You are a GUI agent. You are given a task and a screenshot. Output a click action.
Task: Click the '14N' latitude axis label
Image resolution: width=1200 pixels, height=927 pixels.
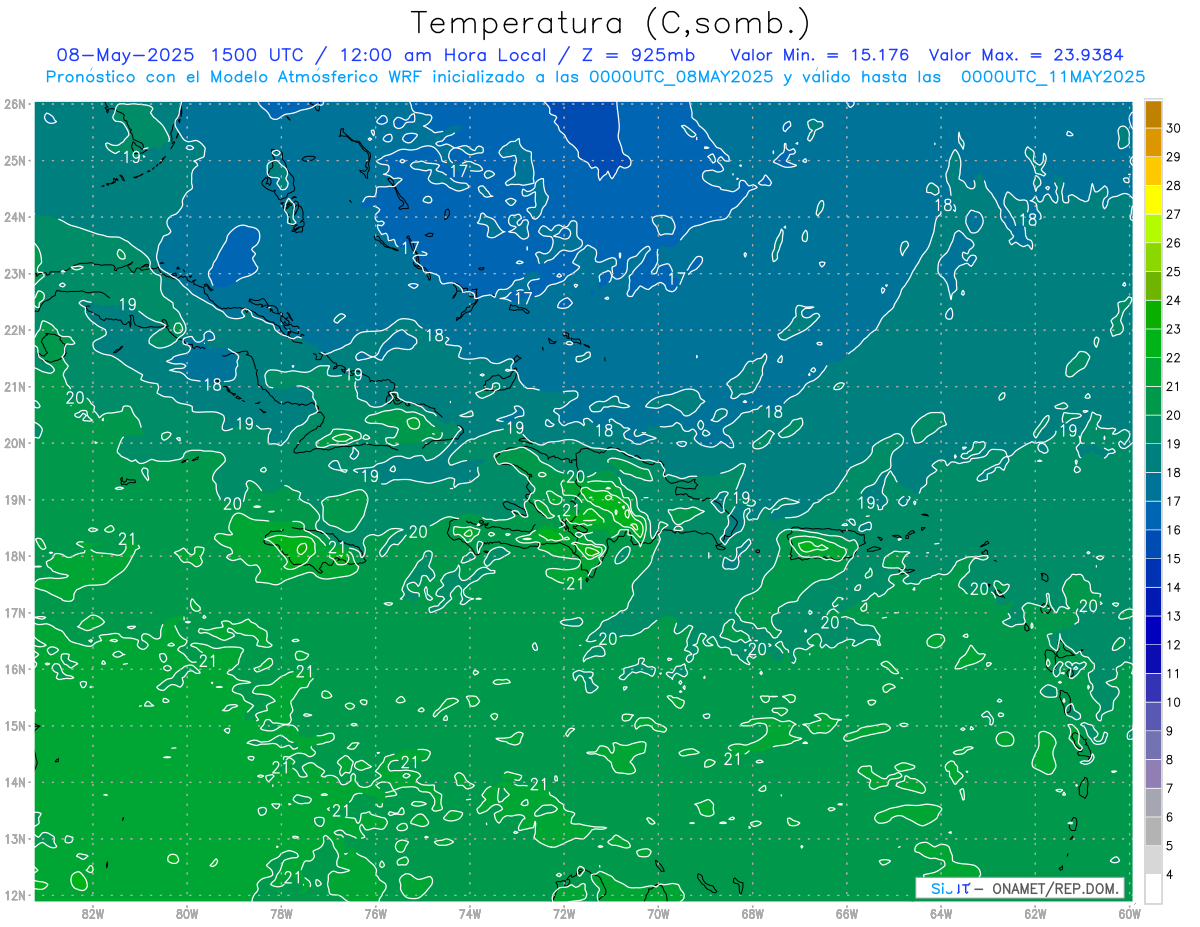15,782
